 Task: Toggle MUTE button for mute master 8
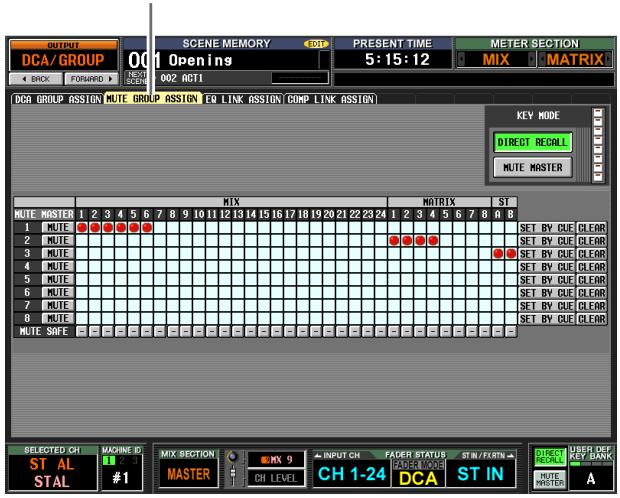(58, 319)
